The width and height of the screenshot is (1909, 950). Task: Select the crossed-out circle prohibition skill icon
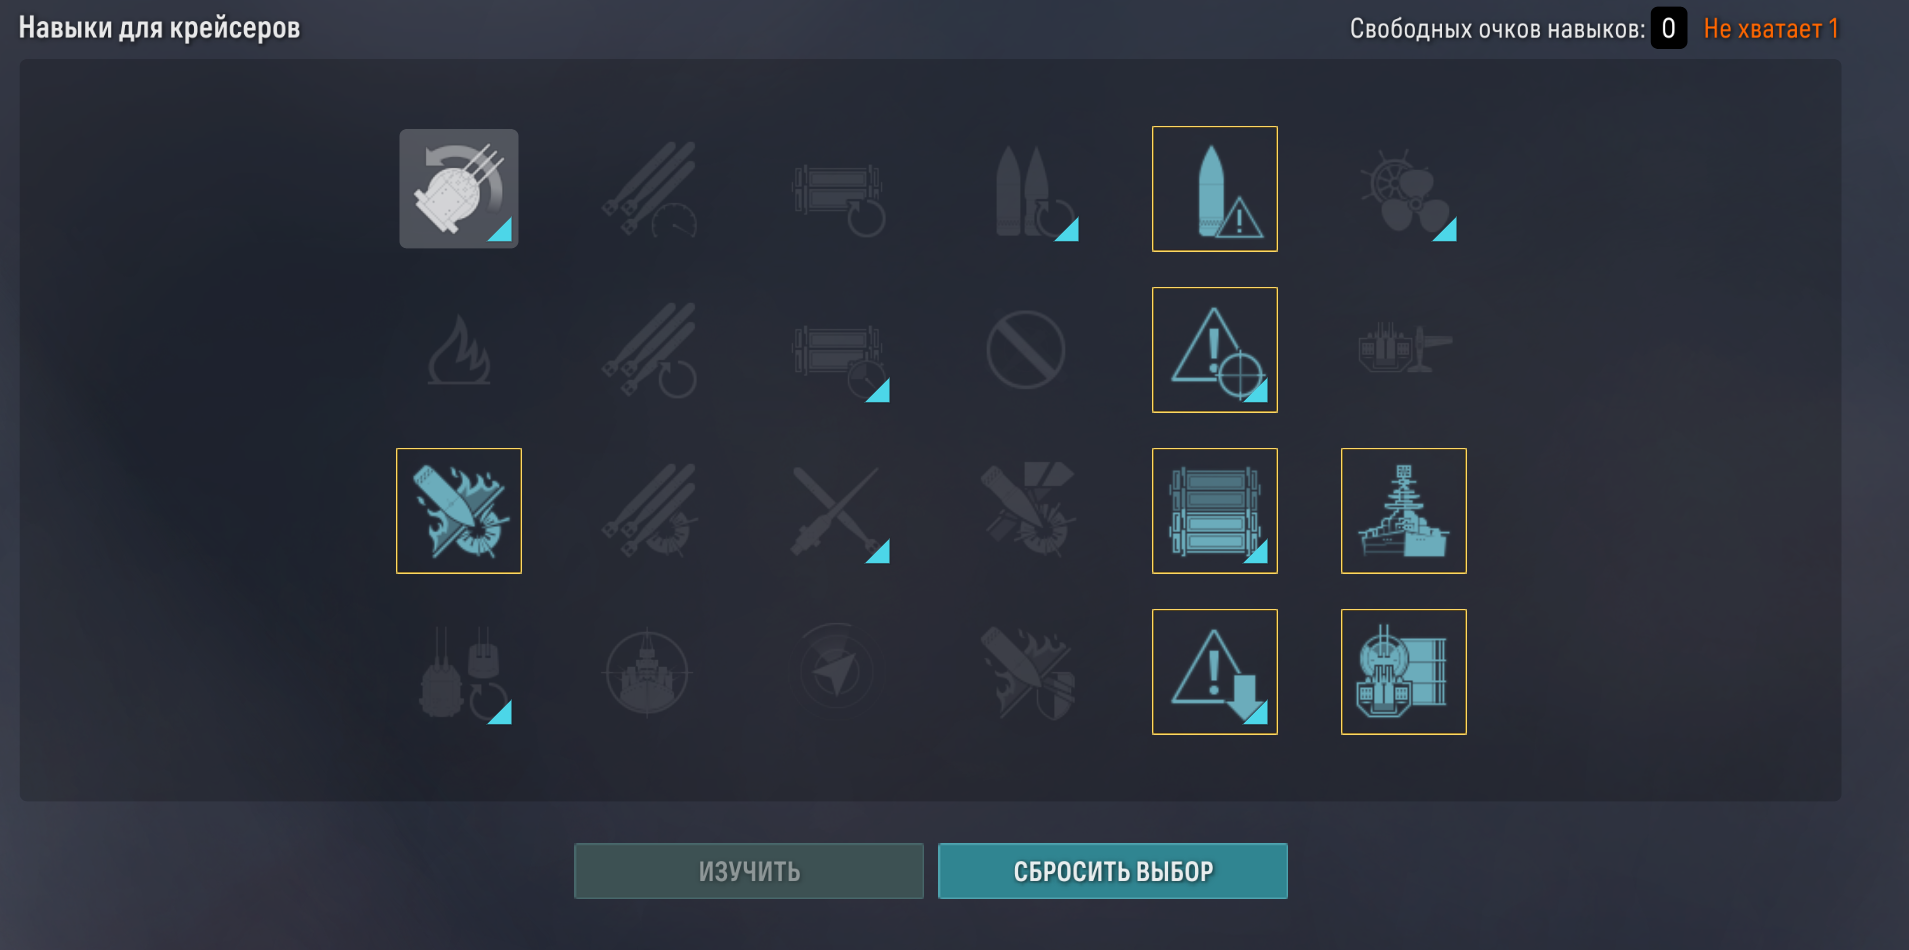pyautogui.click(x=1026, y=350)
